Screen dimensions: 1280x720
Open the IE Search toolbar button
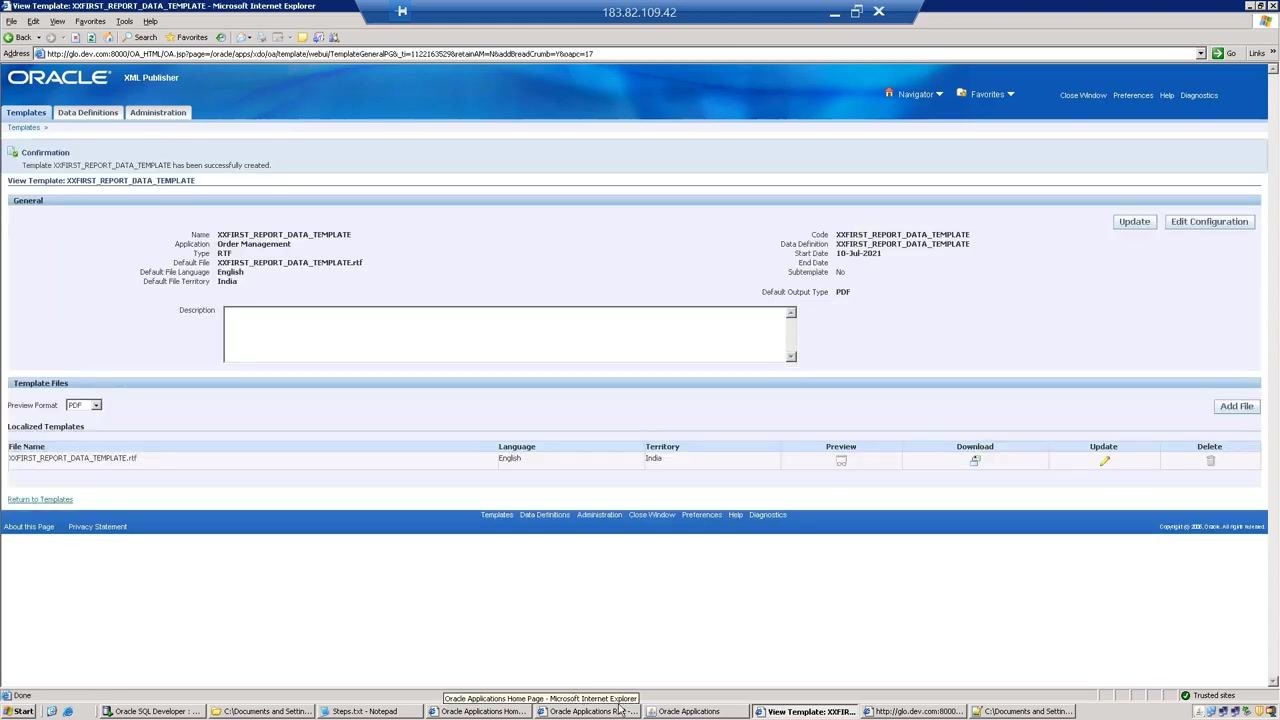click(x=139, y=37)
